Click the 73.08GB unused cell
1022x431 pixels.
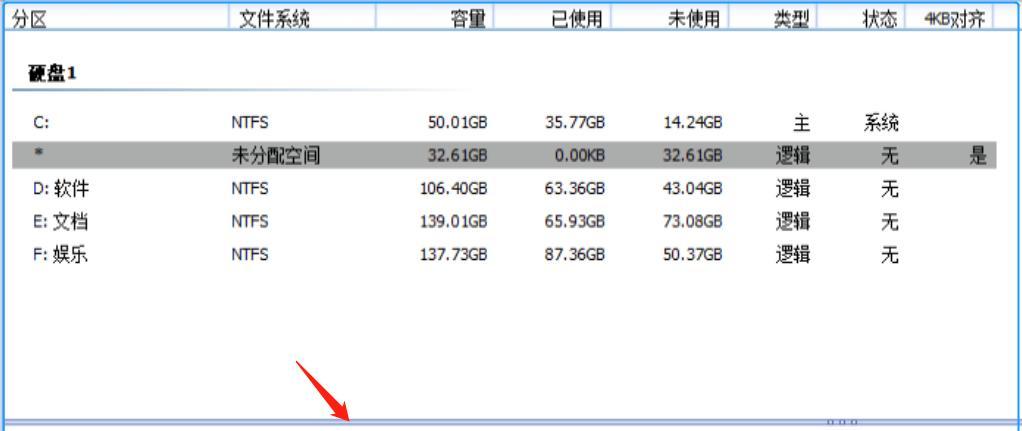[692, 222]
